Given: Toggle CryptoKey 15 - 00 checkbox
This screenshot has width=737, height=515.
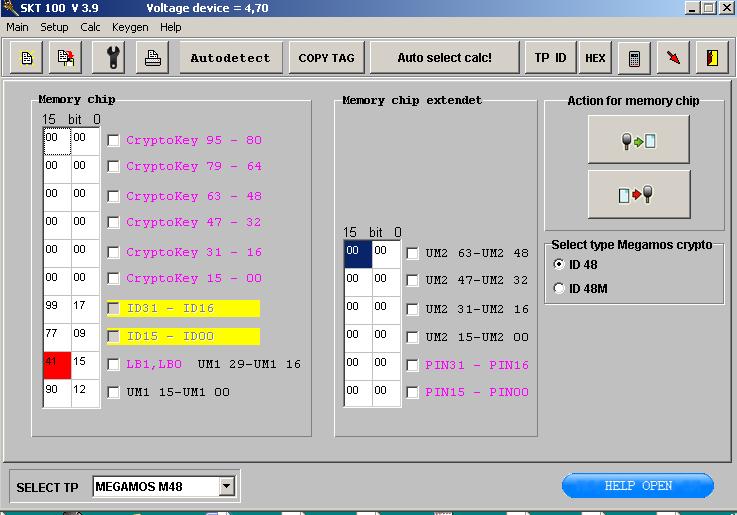Looking at the screenshot, I should click(113, 279).
